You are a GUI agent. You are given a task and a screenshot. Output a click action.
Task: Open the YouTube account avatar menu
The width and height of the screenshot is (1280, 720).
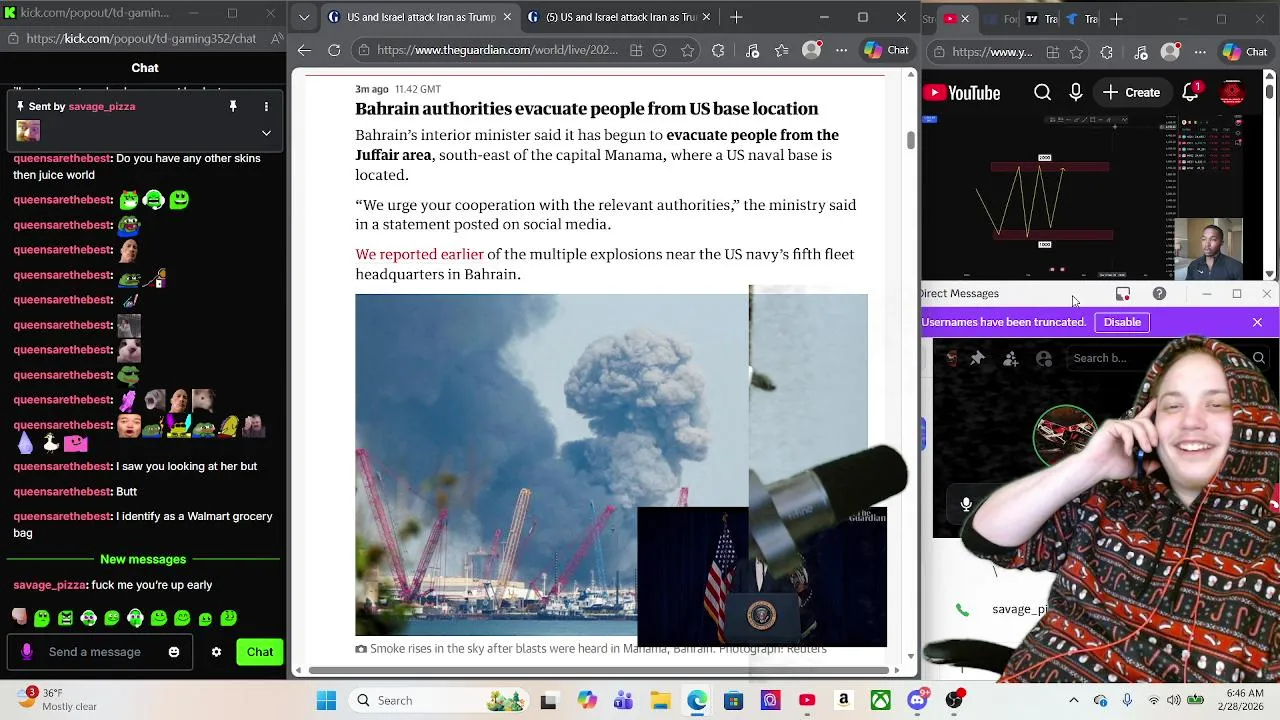pos(1232,93)
